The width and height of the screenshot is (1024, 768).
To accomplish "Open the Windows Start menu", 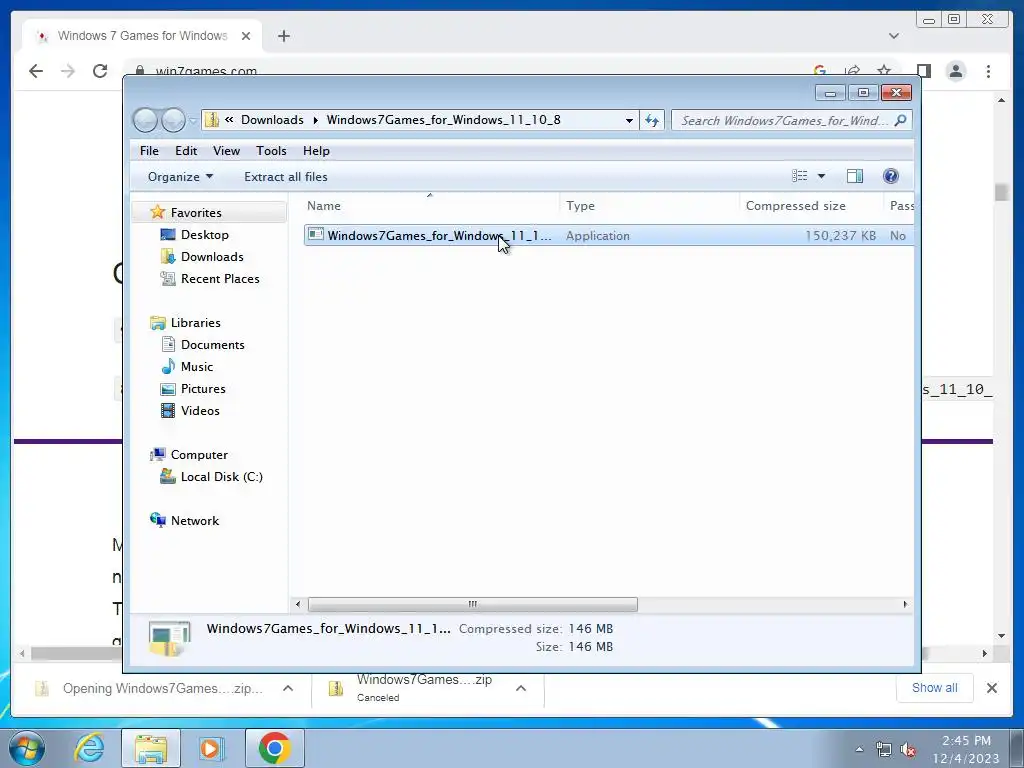I will (x=27, y=748).
